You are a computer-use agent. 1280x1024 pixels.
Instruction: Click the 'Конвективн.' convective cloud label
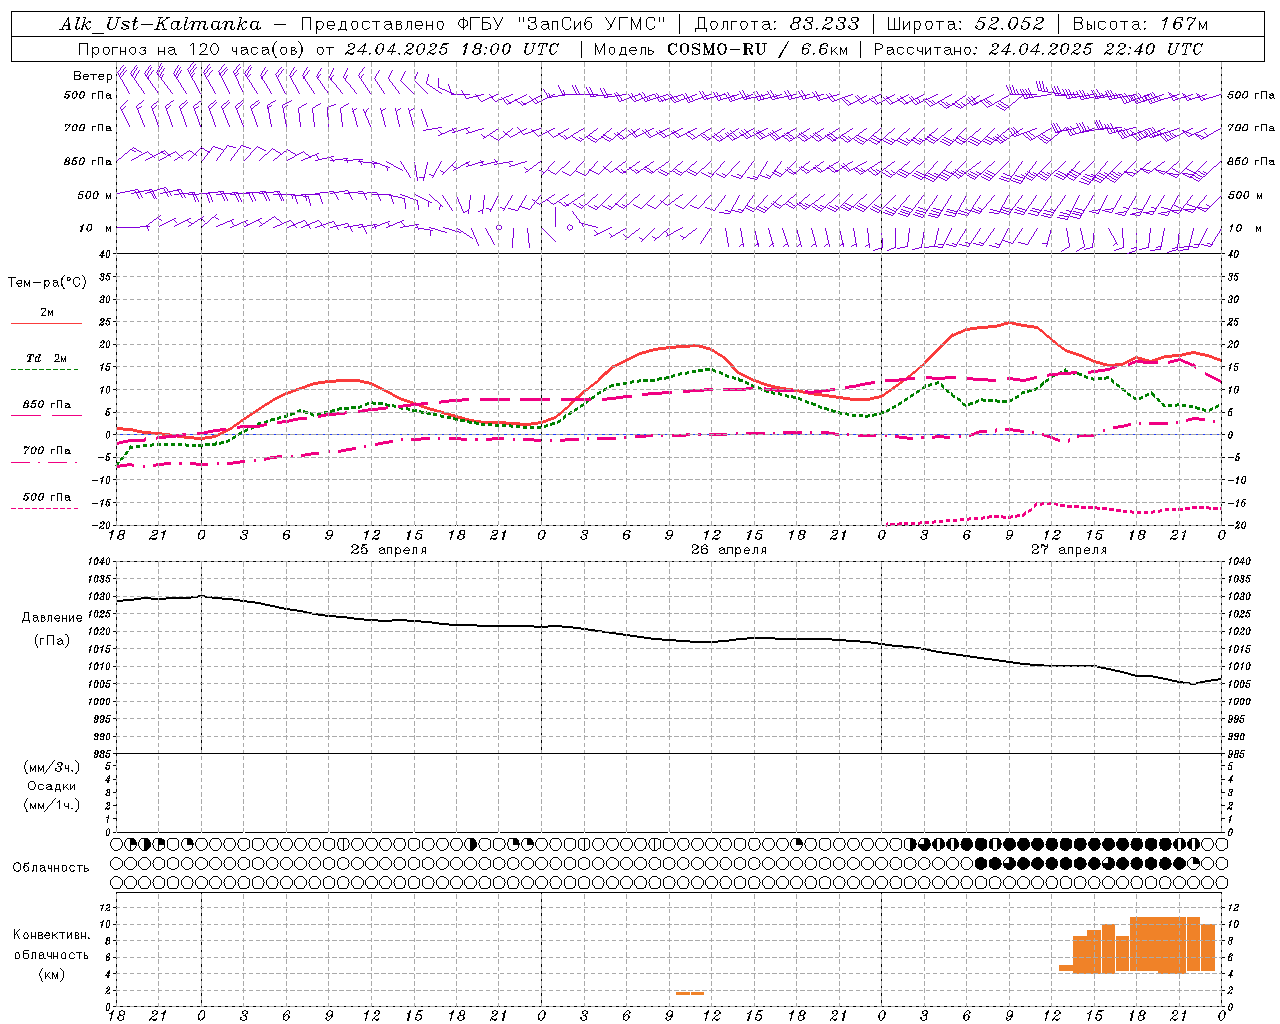[51, 935]
